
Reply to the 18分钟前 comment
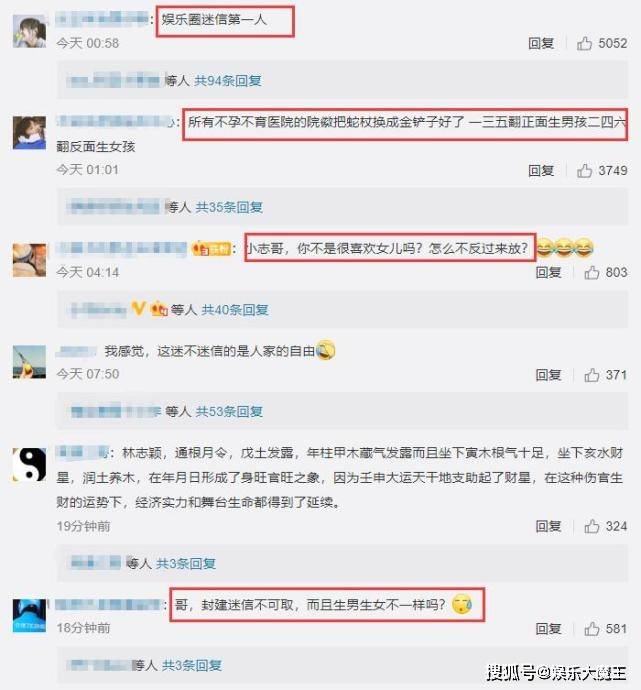548,628
